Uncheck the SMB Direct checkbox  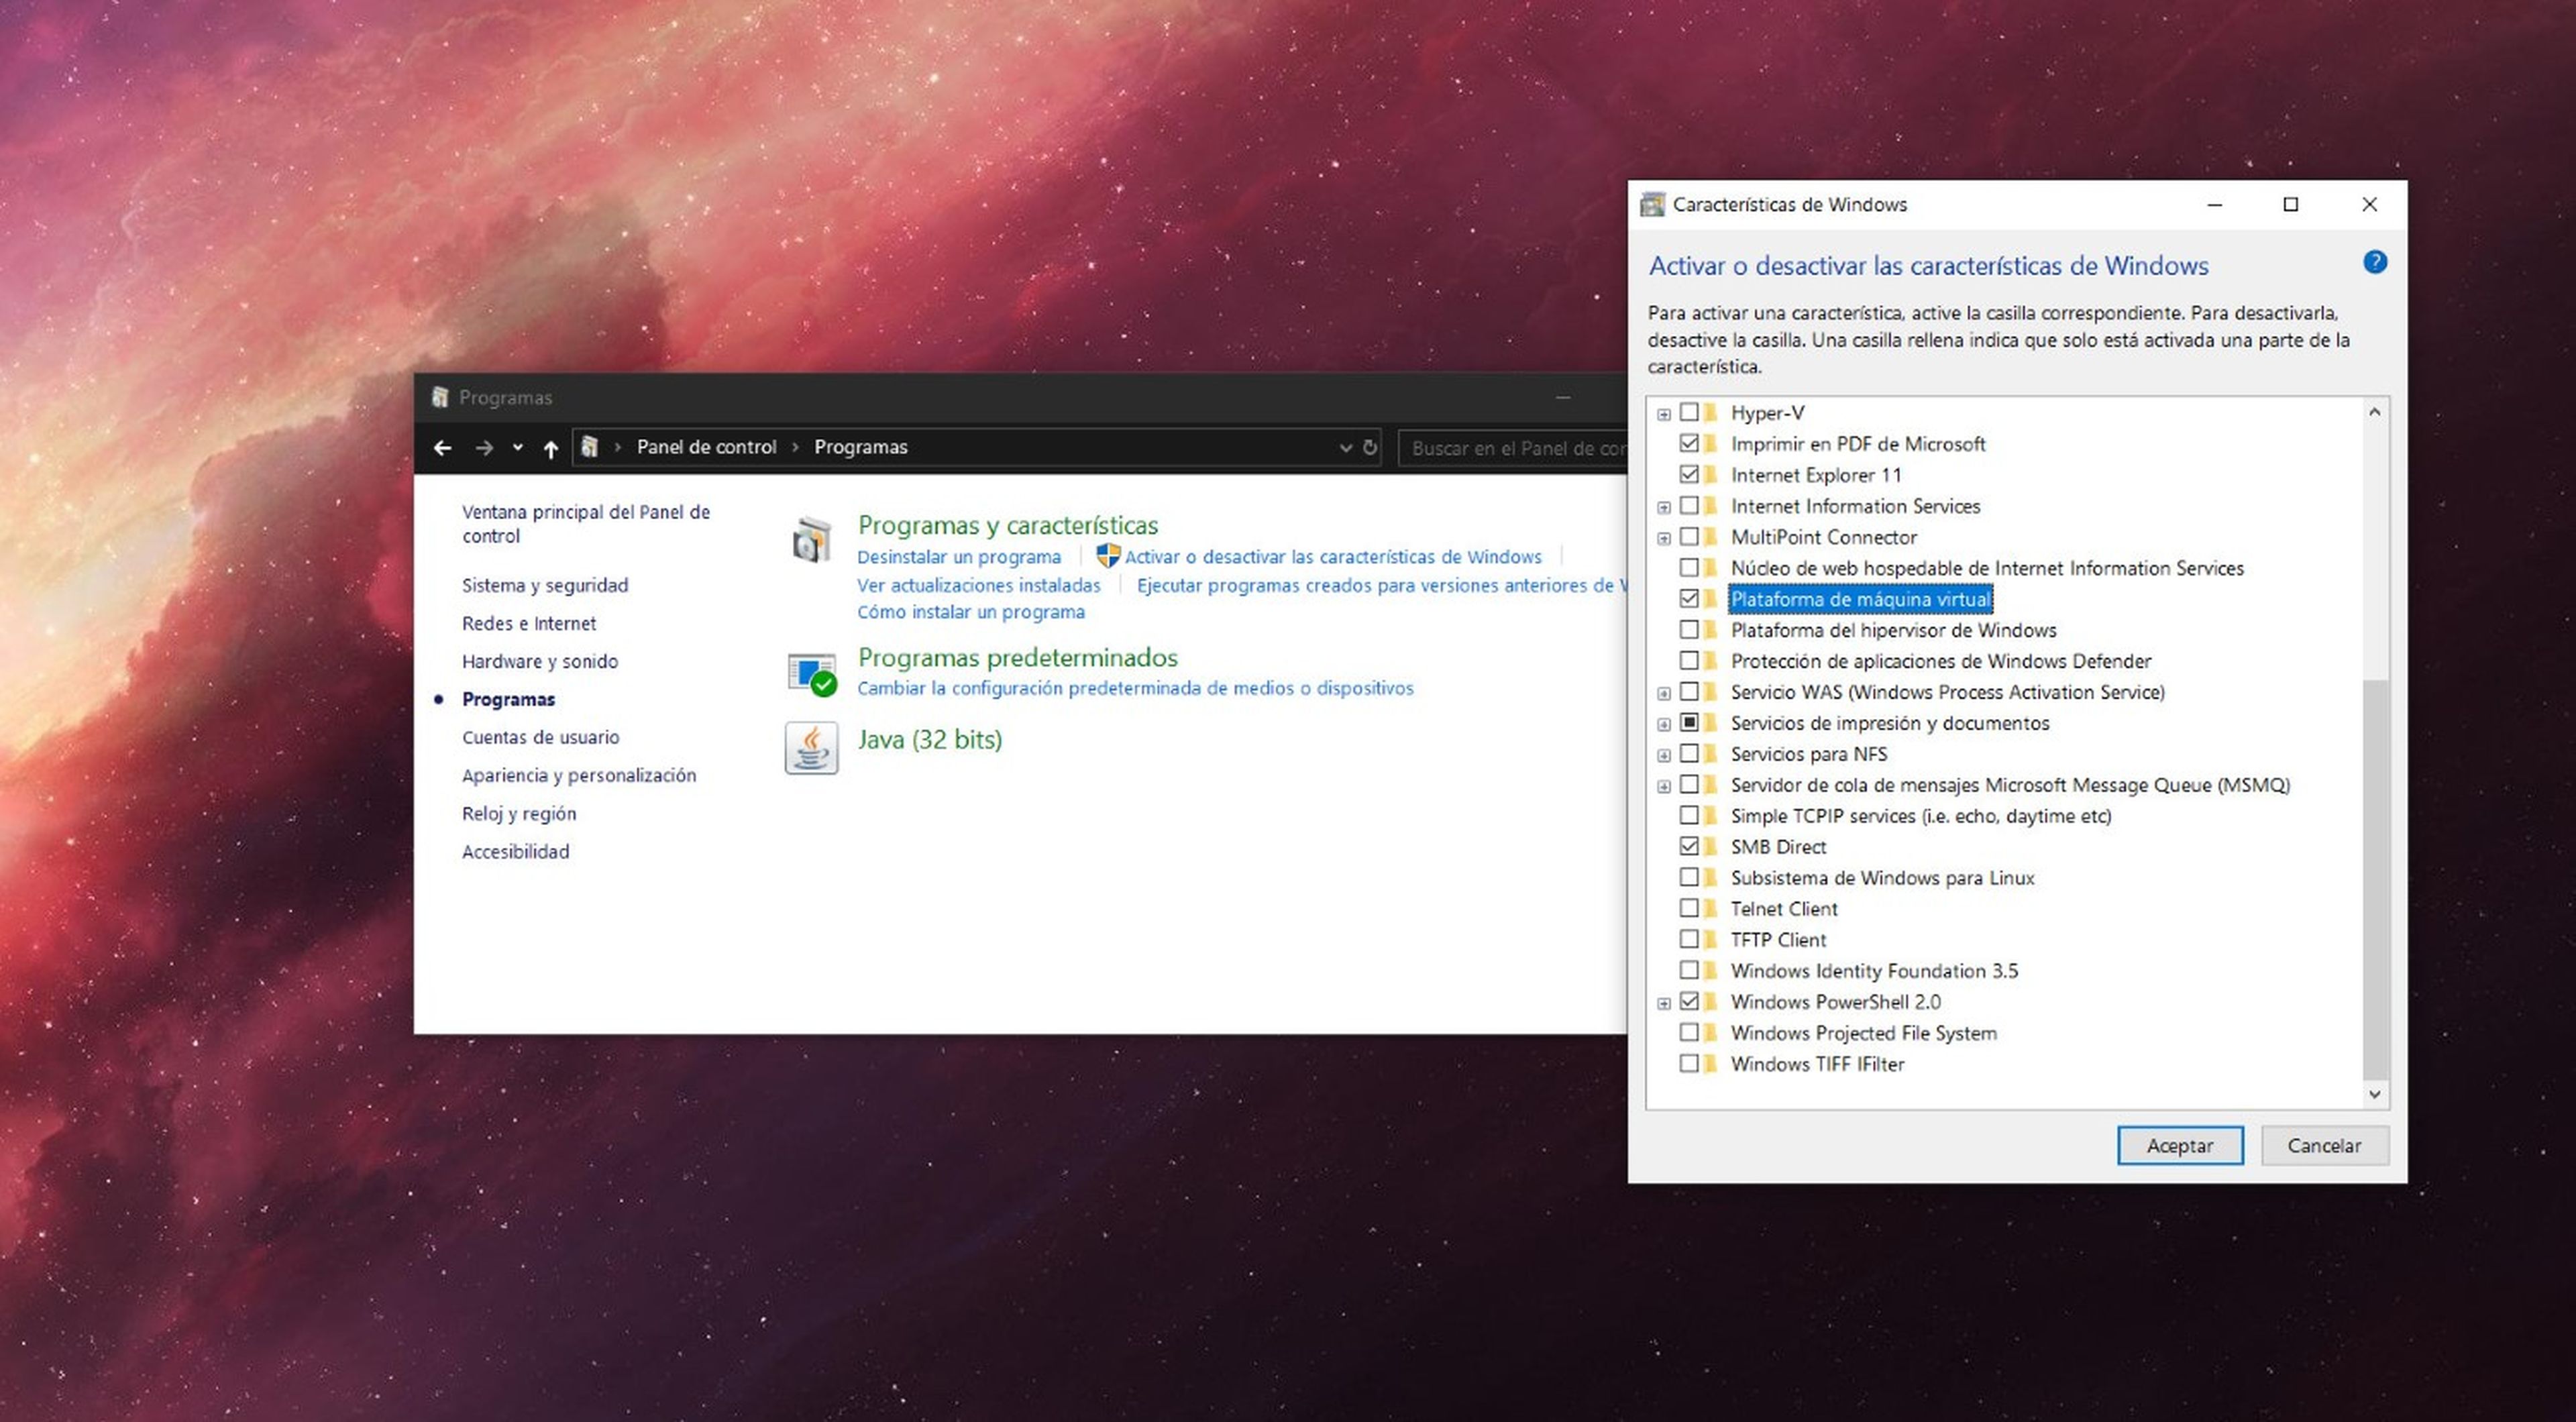1689,846
